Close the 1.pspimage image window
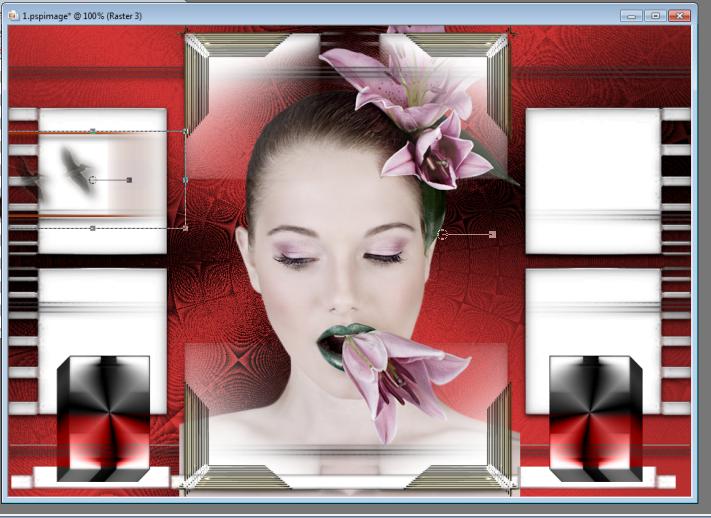The width and height of the screenshot is (711, 518). [x=680, y=16]
